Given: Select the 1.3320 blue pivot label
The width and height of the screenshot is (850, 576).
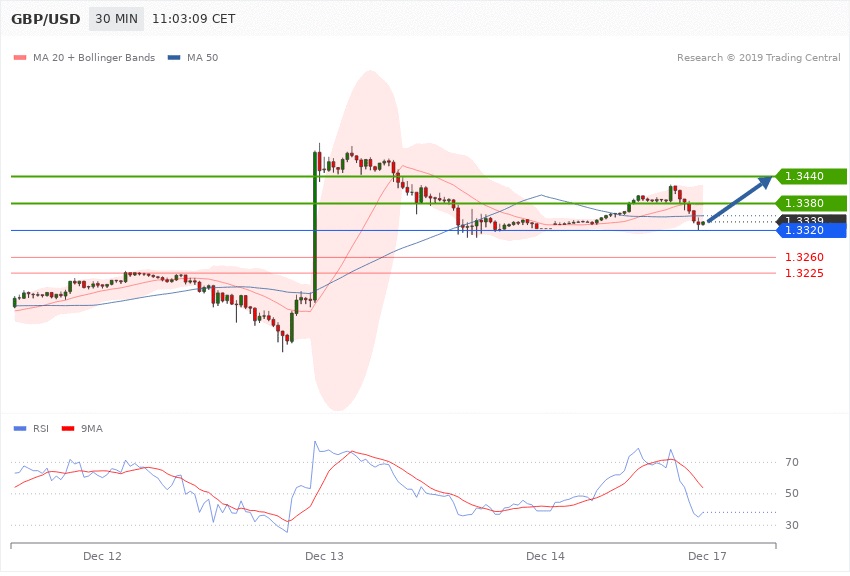Looking at the screenshot, I should (x=810, y=231).
